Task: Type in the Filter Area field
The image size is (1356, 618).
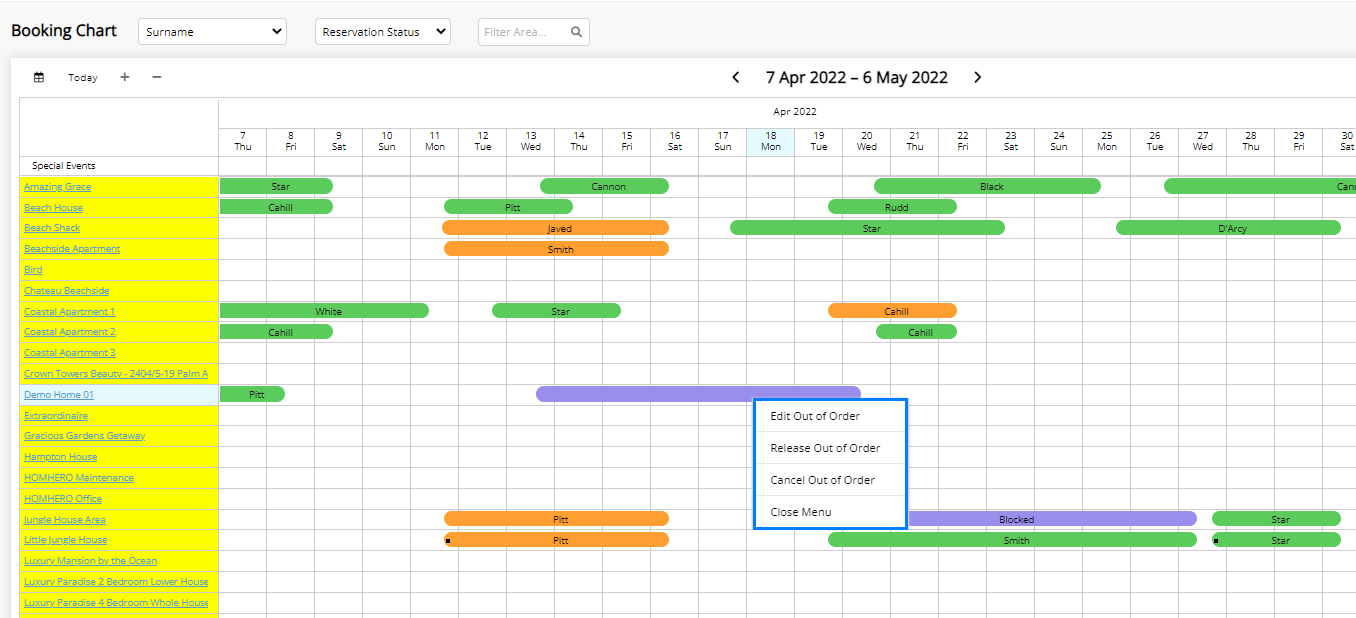Action: point(522,32)
